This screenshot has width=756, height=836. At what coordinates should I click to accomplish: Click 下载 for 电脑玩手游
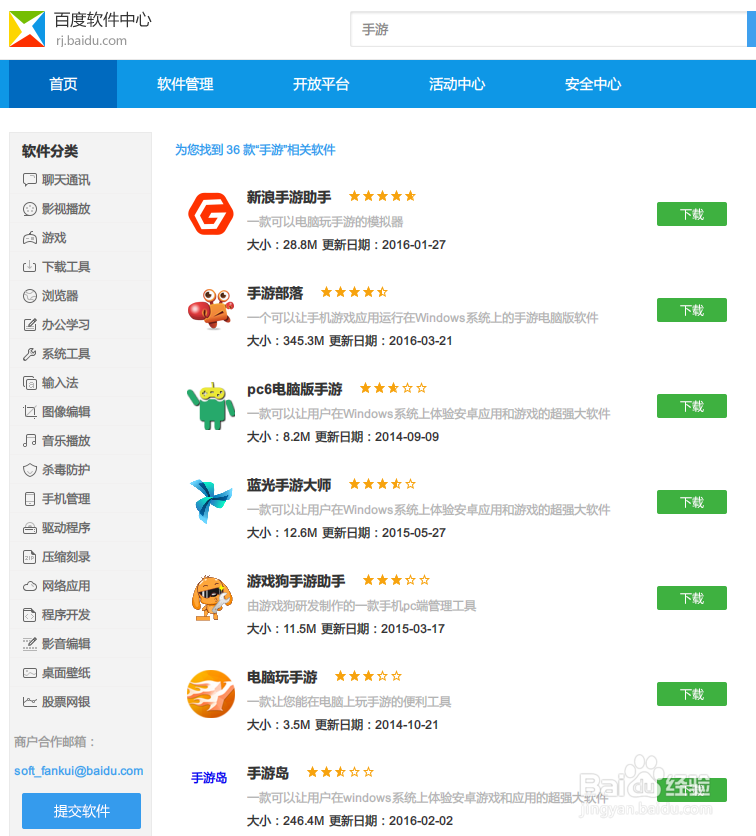pyautogui.click(x=691, y=694)
